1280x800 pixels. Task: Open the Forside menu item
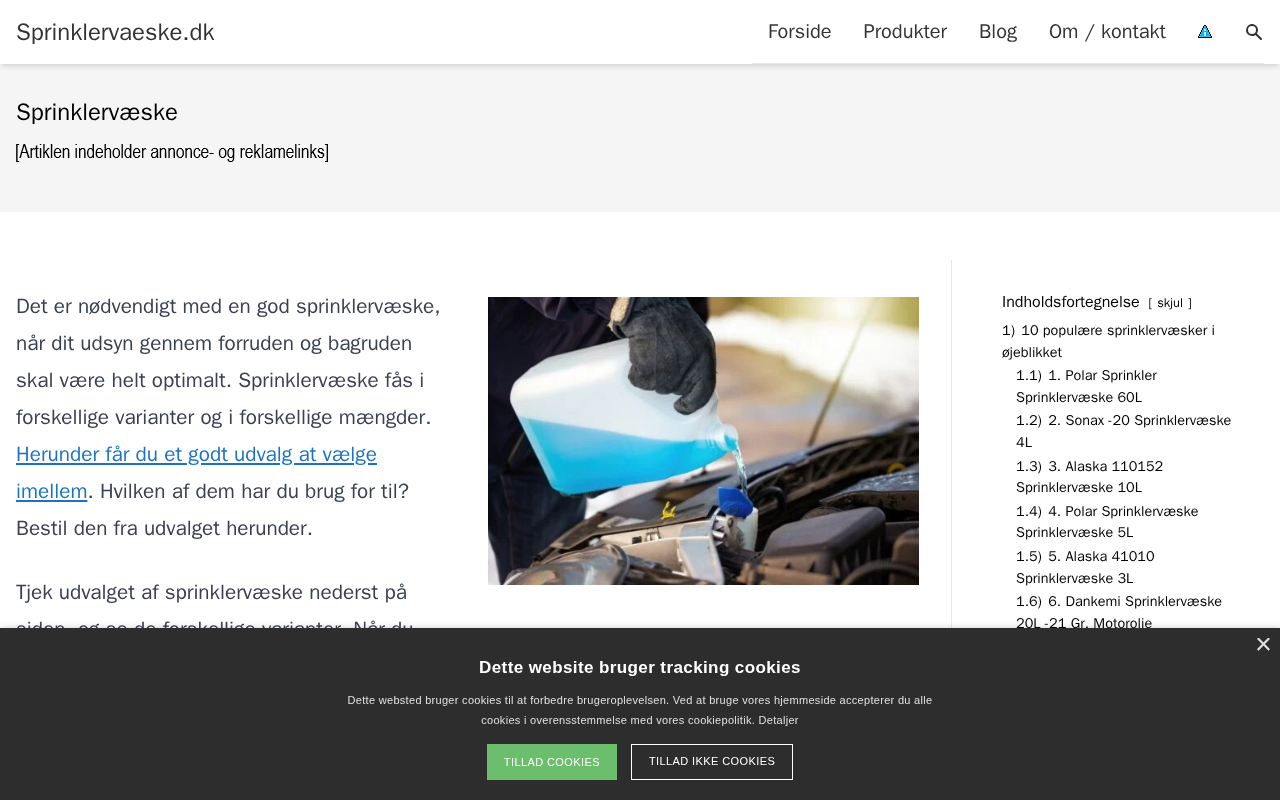point(799,32)
